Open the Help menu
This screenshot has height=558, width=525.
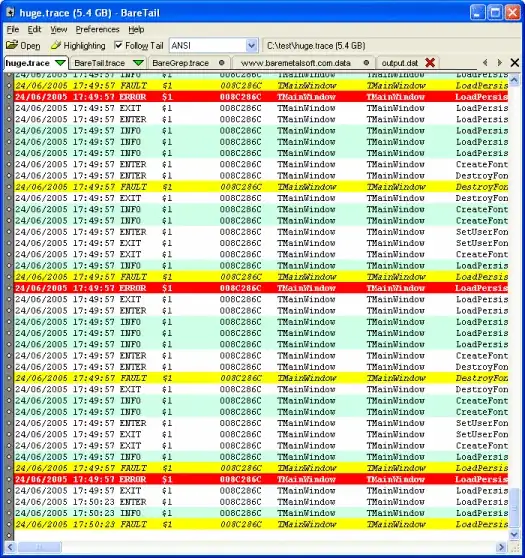pyautogui.click(x=136, y=30)
